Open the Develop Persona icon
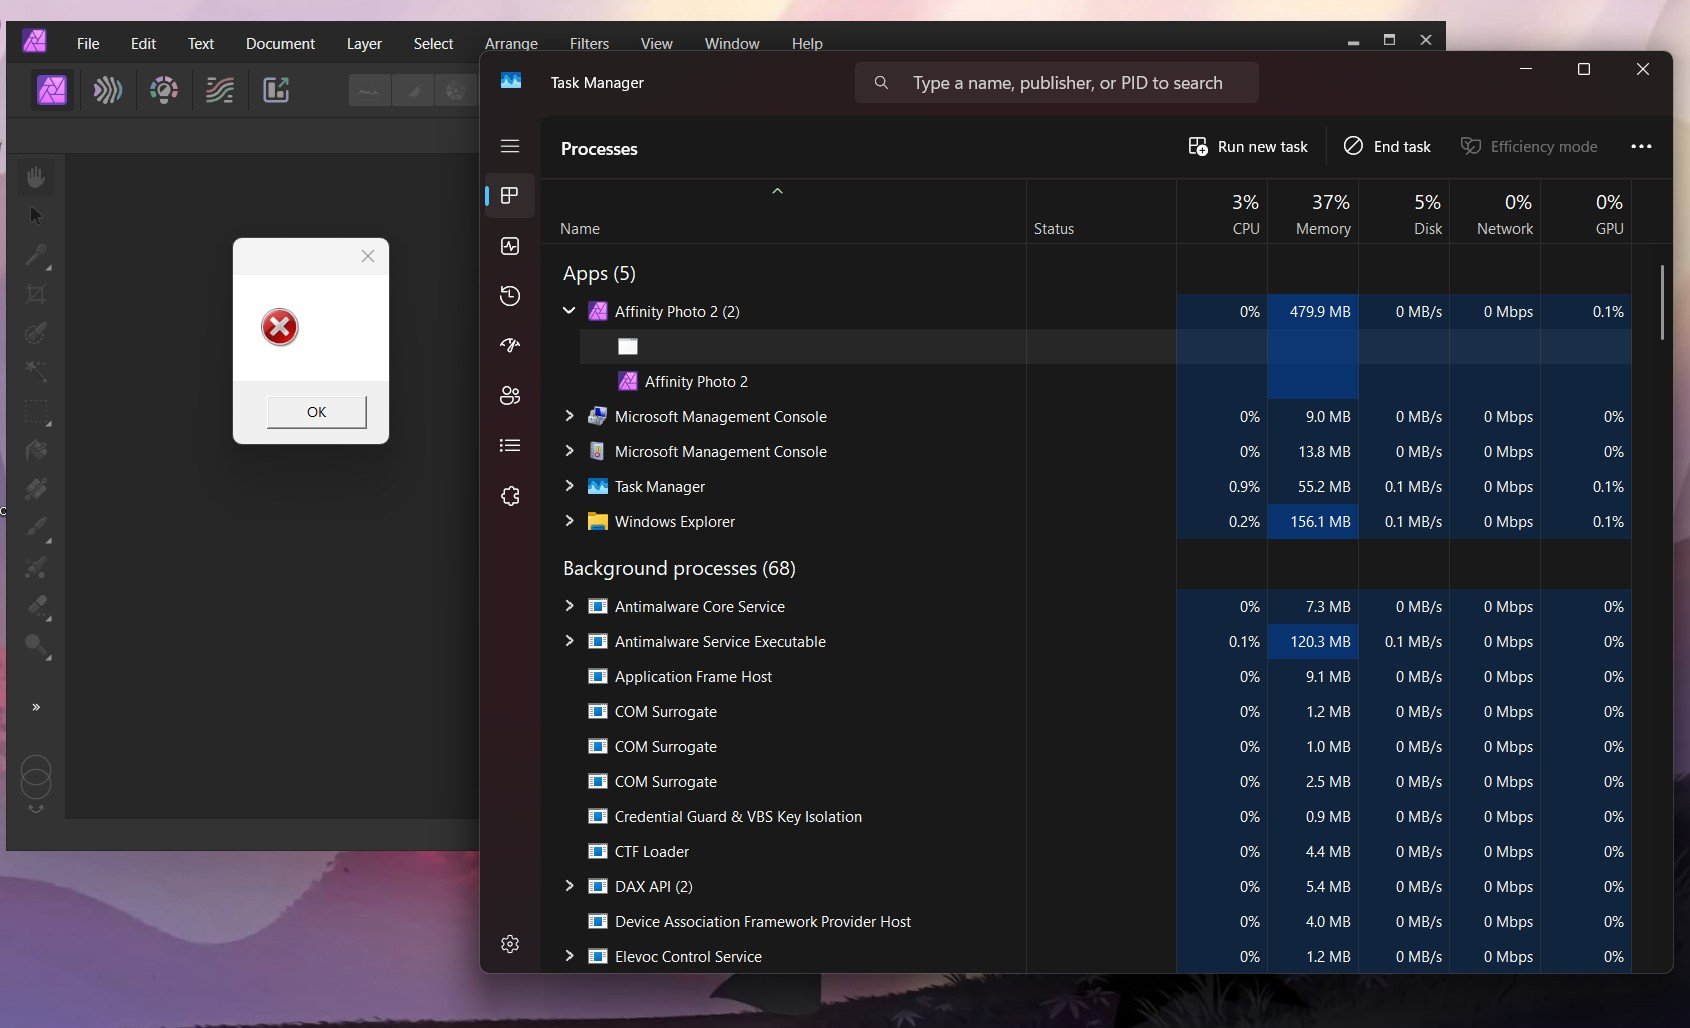Image resolution: width=1690 pixels, height=1028 pixels. pos(164,90)
